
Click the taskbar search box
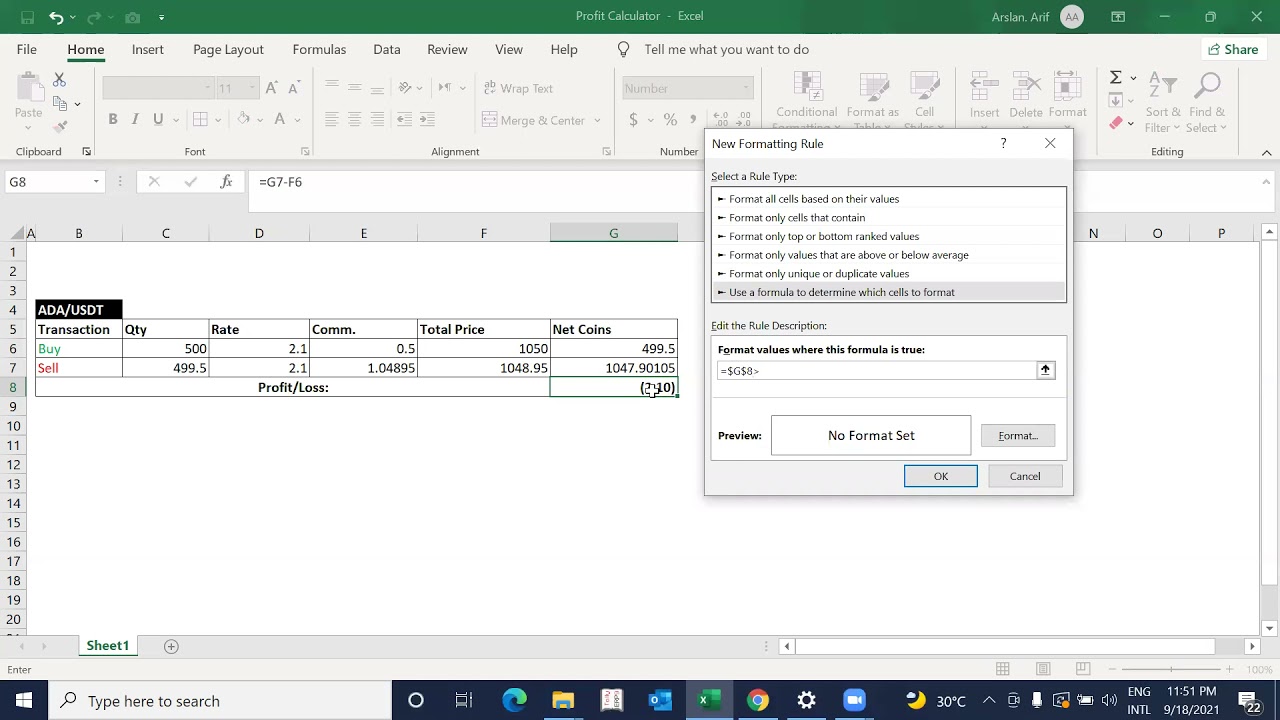tap(220, 700)
